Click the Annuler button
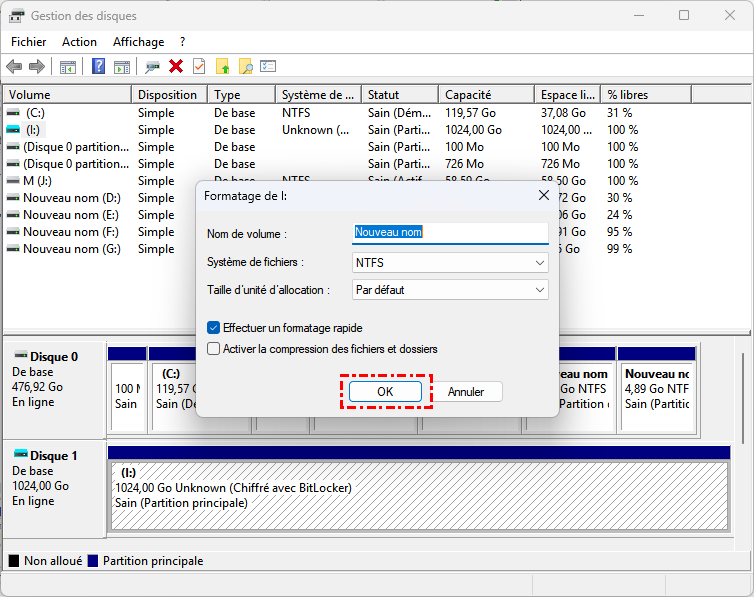 pos(466,392)
